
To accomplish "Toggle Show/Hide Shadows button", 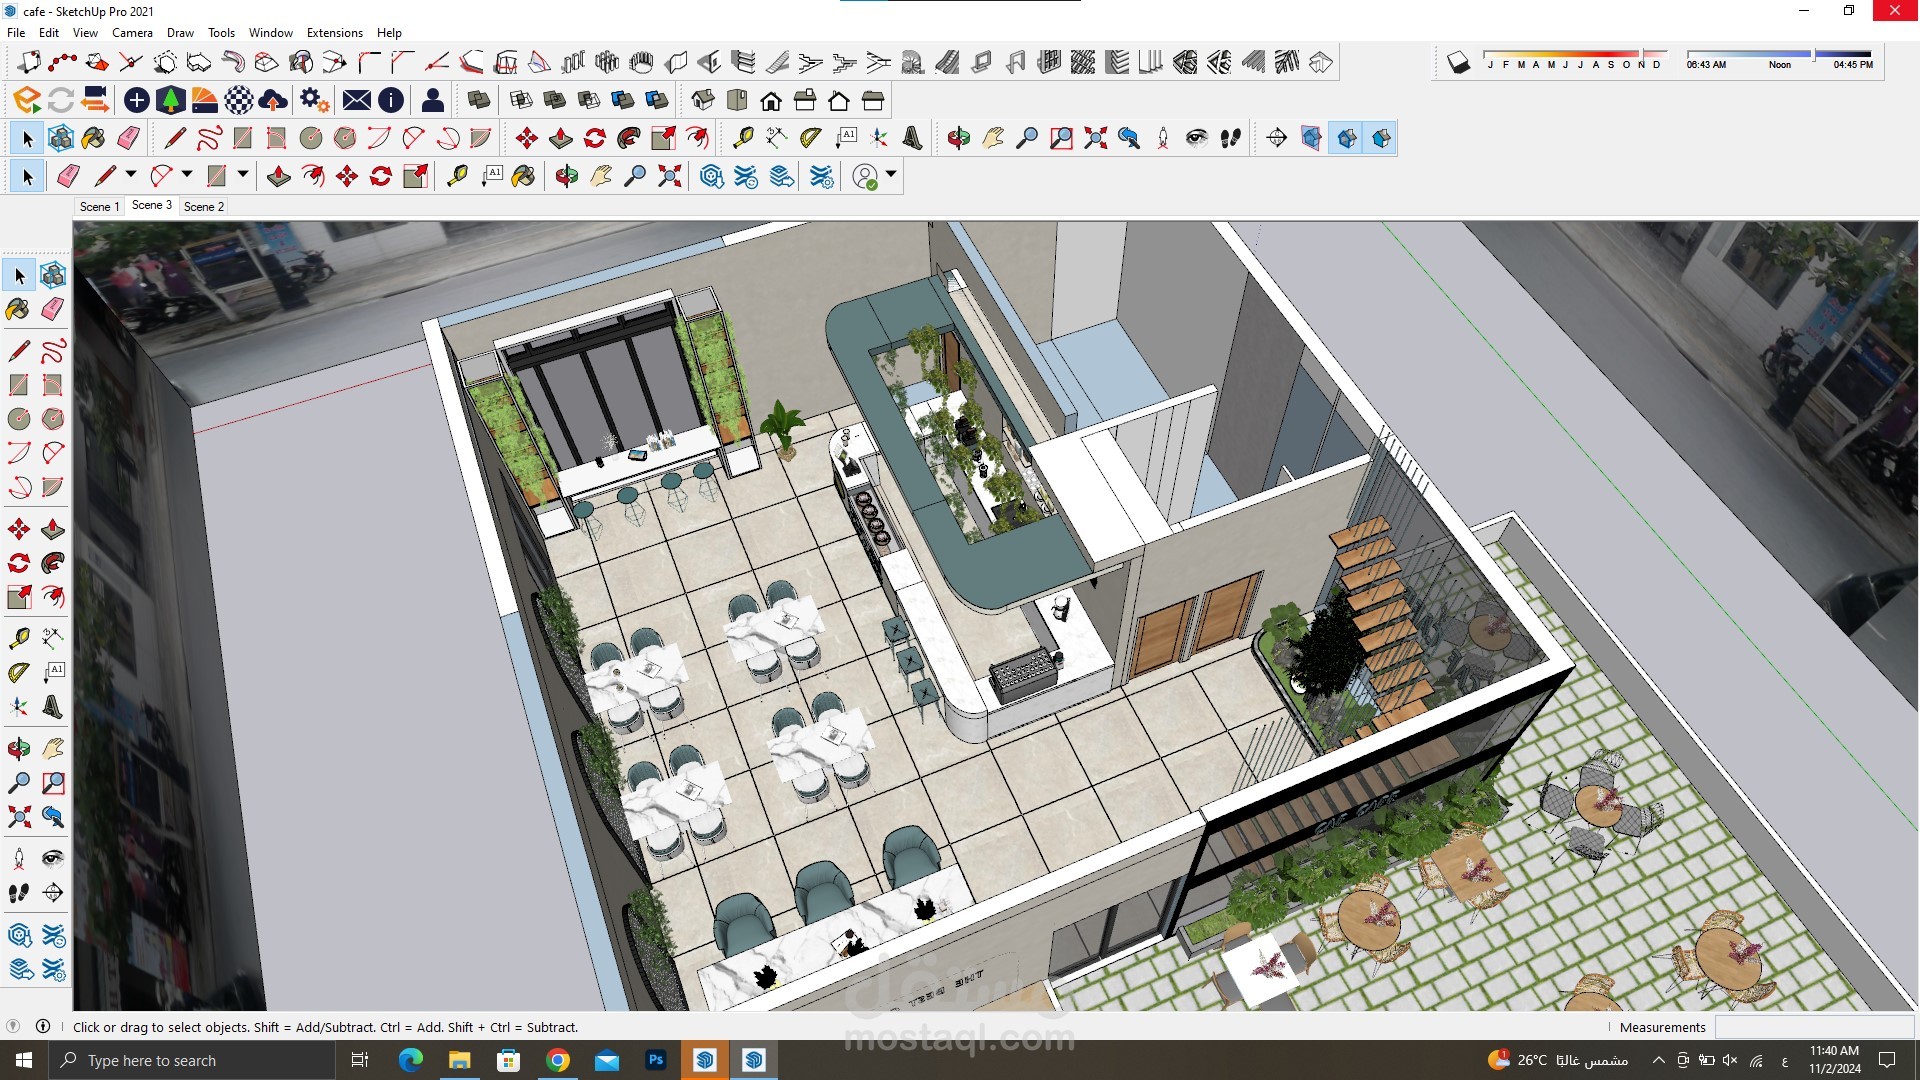I will 1458,63.
